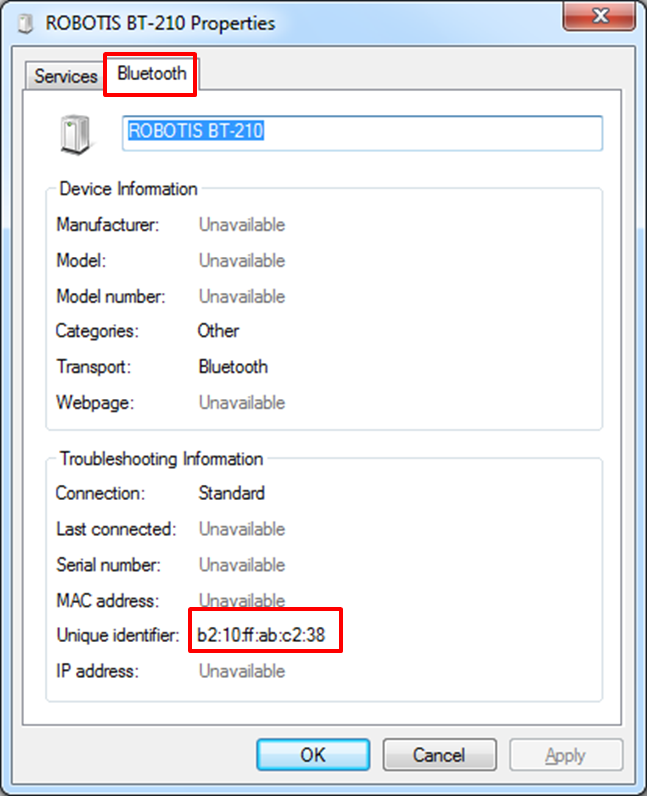Viewport: 647px width, 796px height.
Task: Click the Apply button
Action: coord(566,755)
